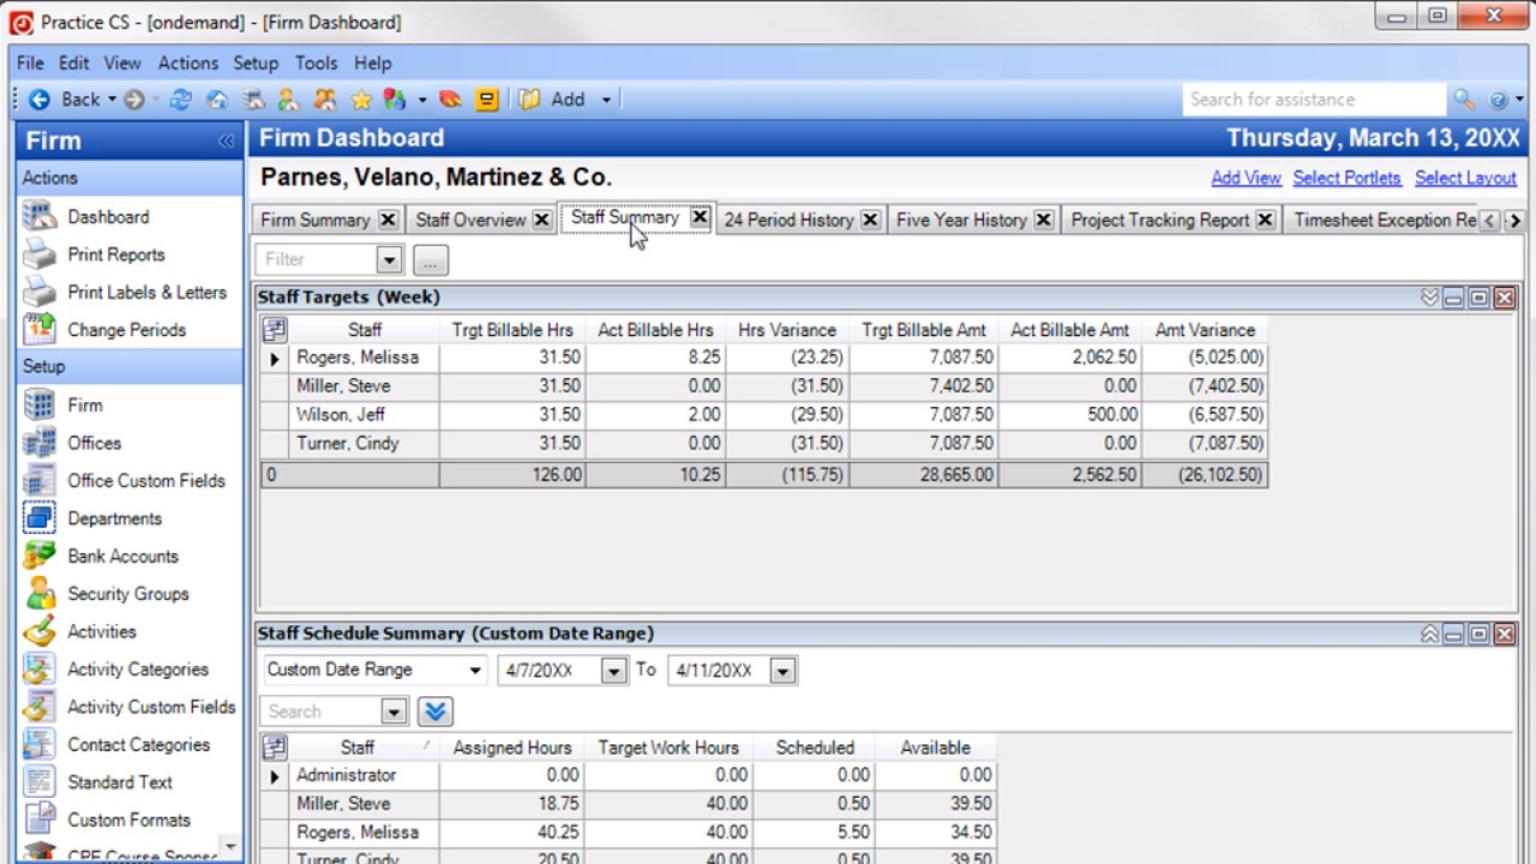Open the Custom Date Range dropdown
Image resolution: width=1536 pixels, height=864 pixels.
click(477, 670)
